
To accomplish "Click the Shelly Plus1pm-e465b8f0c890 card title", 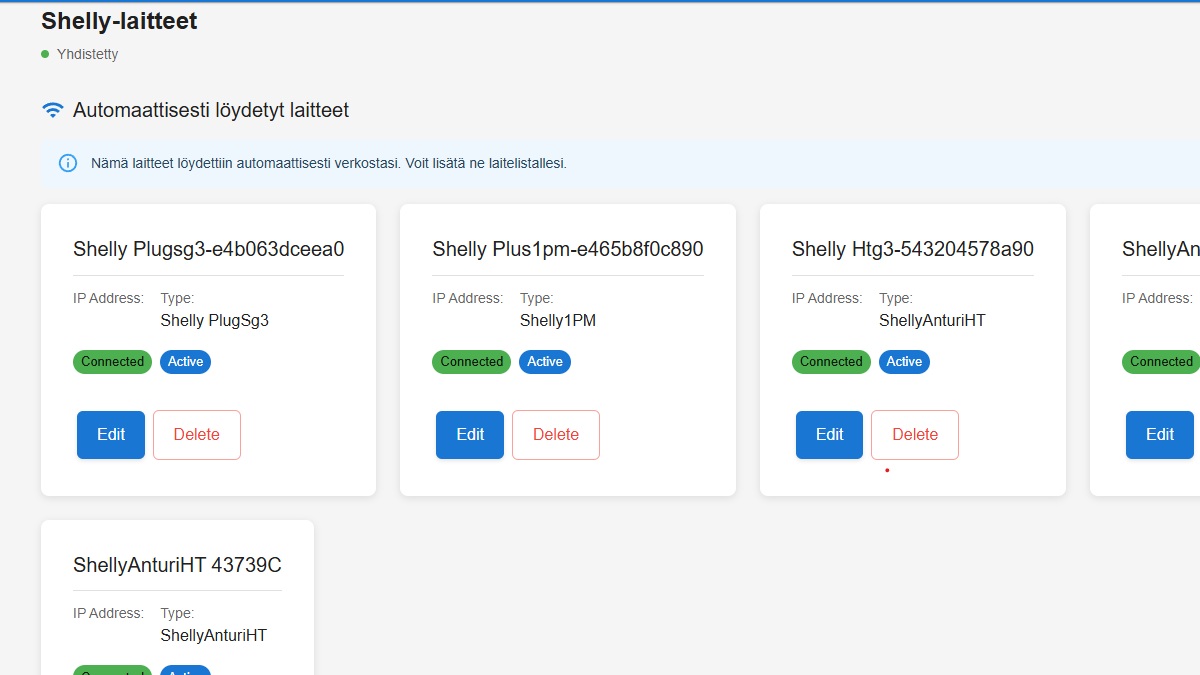I will (x=567, y=249).
